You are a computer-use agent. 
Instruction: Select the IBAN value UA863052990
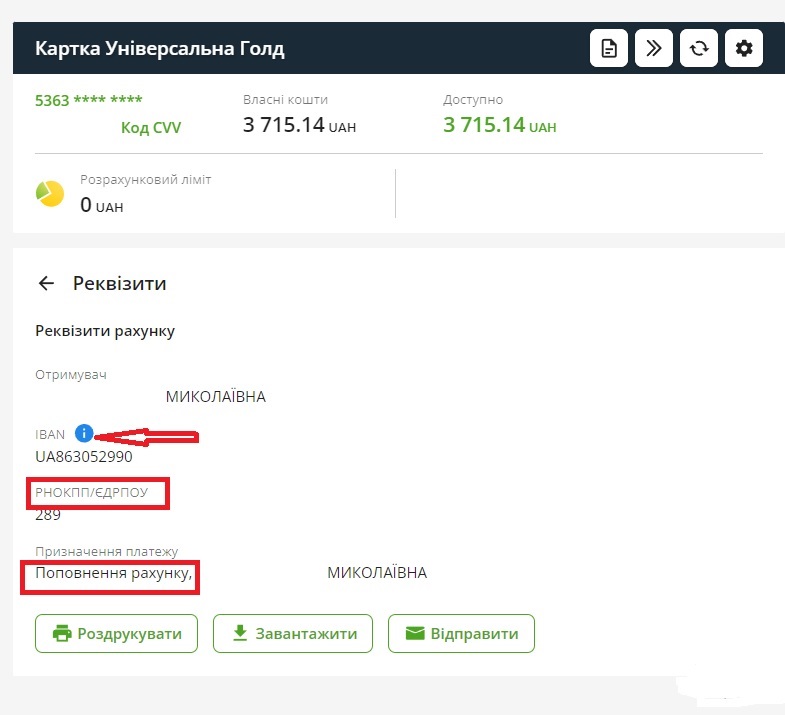84,456
